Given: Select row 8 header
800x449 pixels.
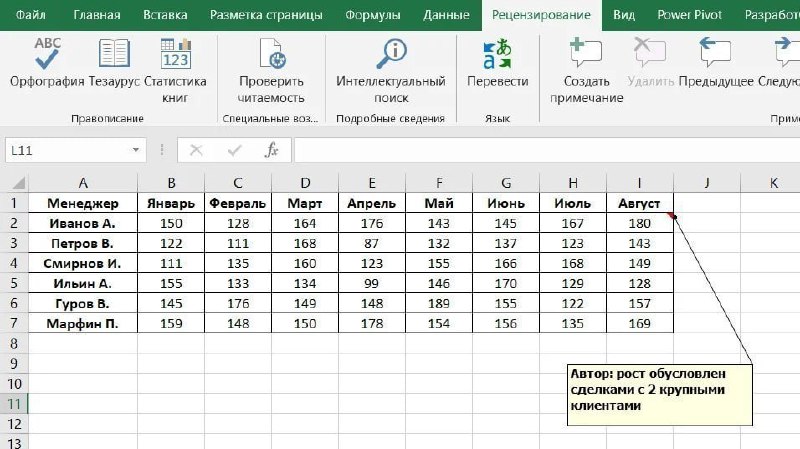Looking at the screenshot, I should click(x=14, y=343).
